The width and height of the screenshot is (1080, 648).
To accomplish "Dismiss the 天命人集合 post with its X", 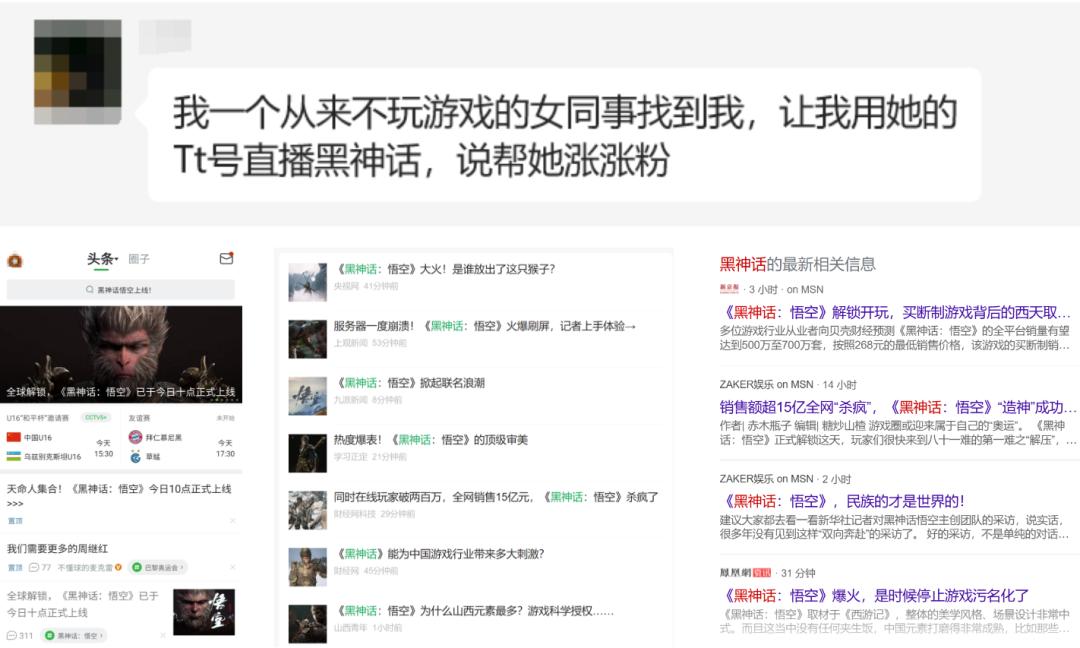I will point(233,521).
